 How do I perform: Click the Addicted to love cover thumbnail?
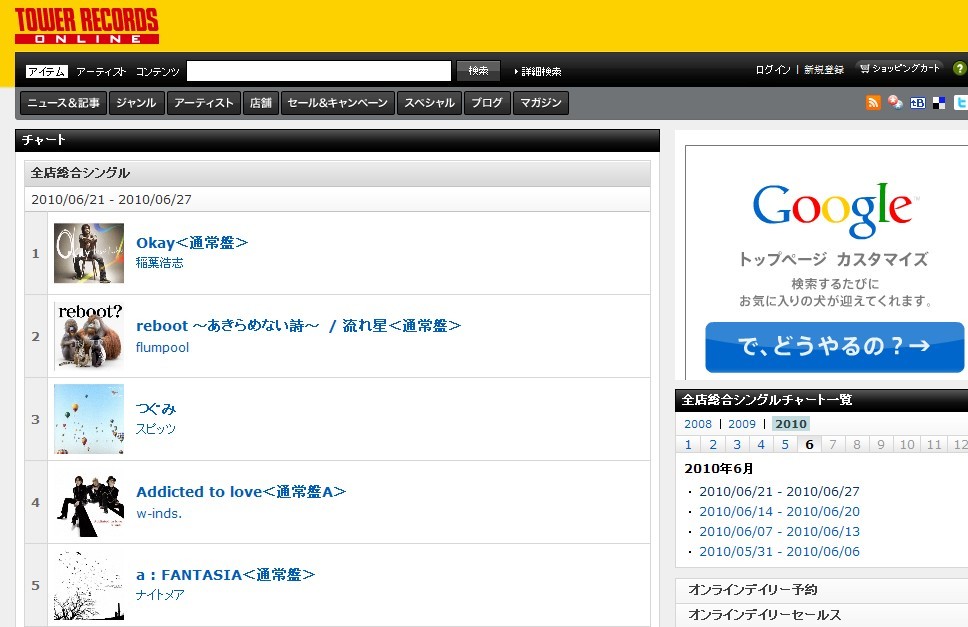pos(89,502)
